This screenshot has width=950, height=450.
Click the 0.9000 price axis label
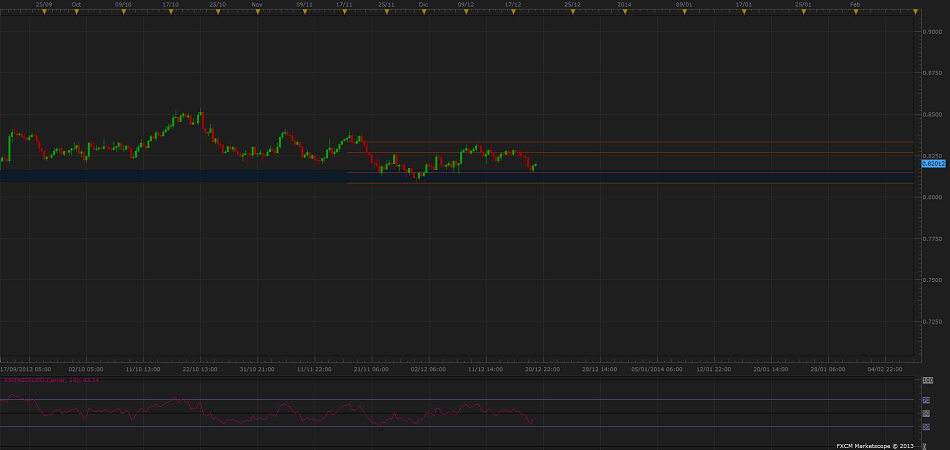pyautogui.click(x=933, y=31)
